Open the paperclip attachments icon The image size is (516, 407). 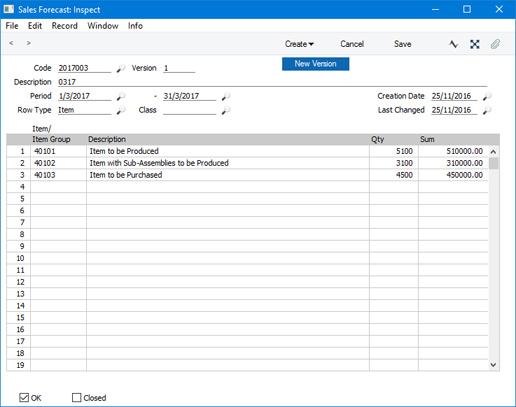coord(495,44)
